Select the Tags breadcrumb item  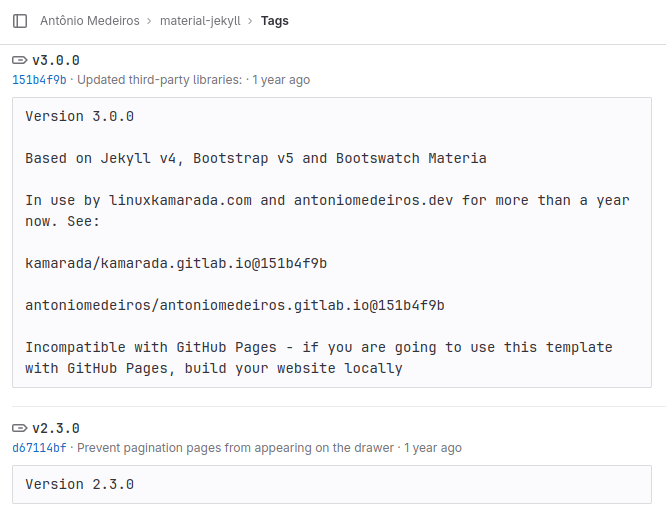[274, 21]
